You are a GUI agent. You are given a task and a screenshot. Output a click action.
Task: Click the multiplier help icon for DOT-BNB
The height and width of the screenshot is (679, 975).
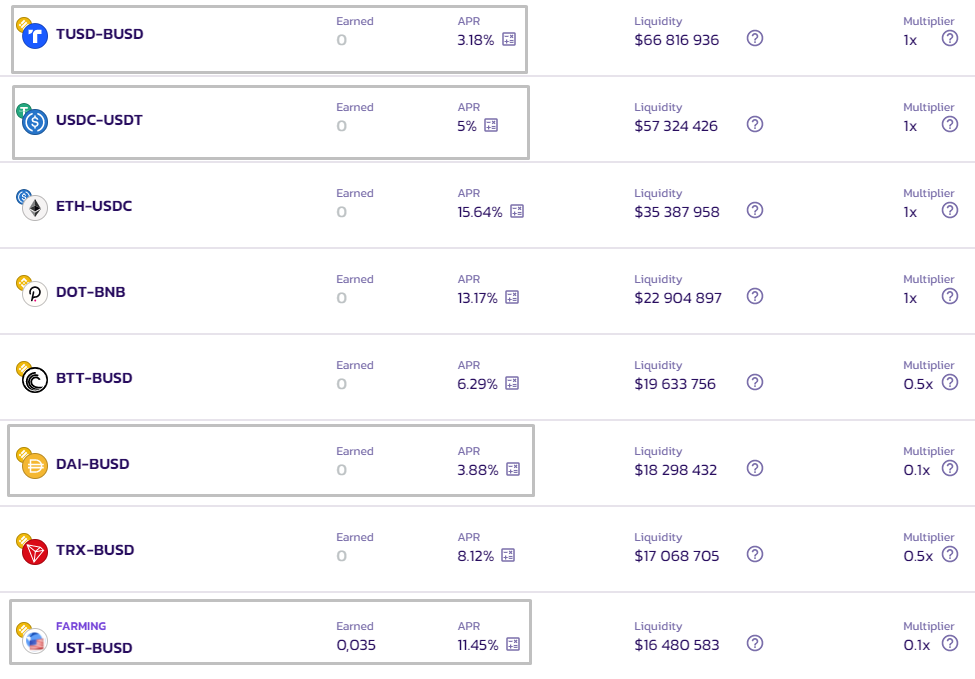click(950, 296)
